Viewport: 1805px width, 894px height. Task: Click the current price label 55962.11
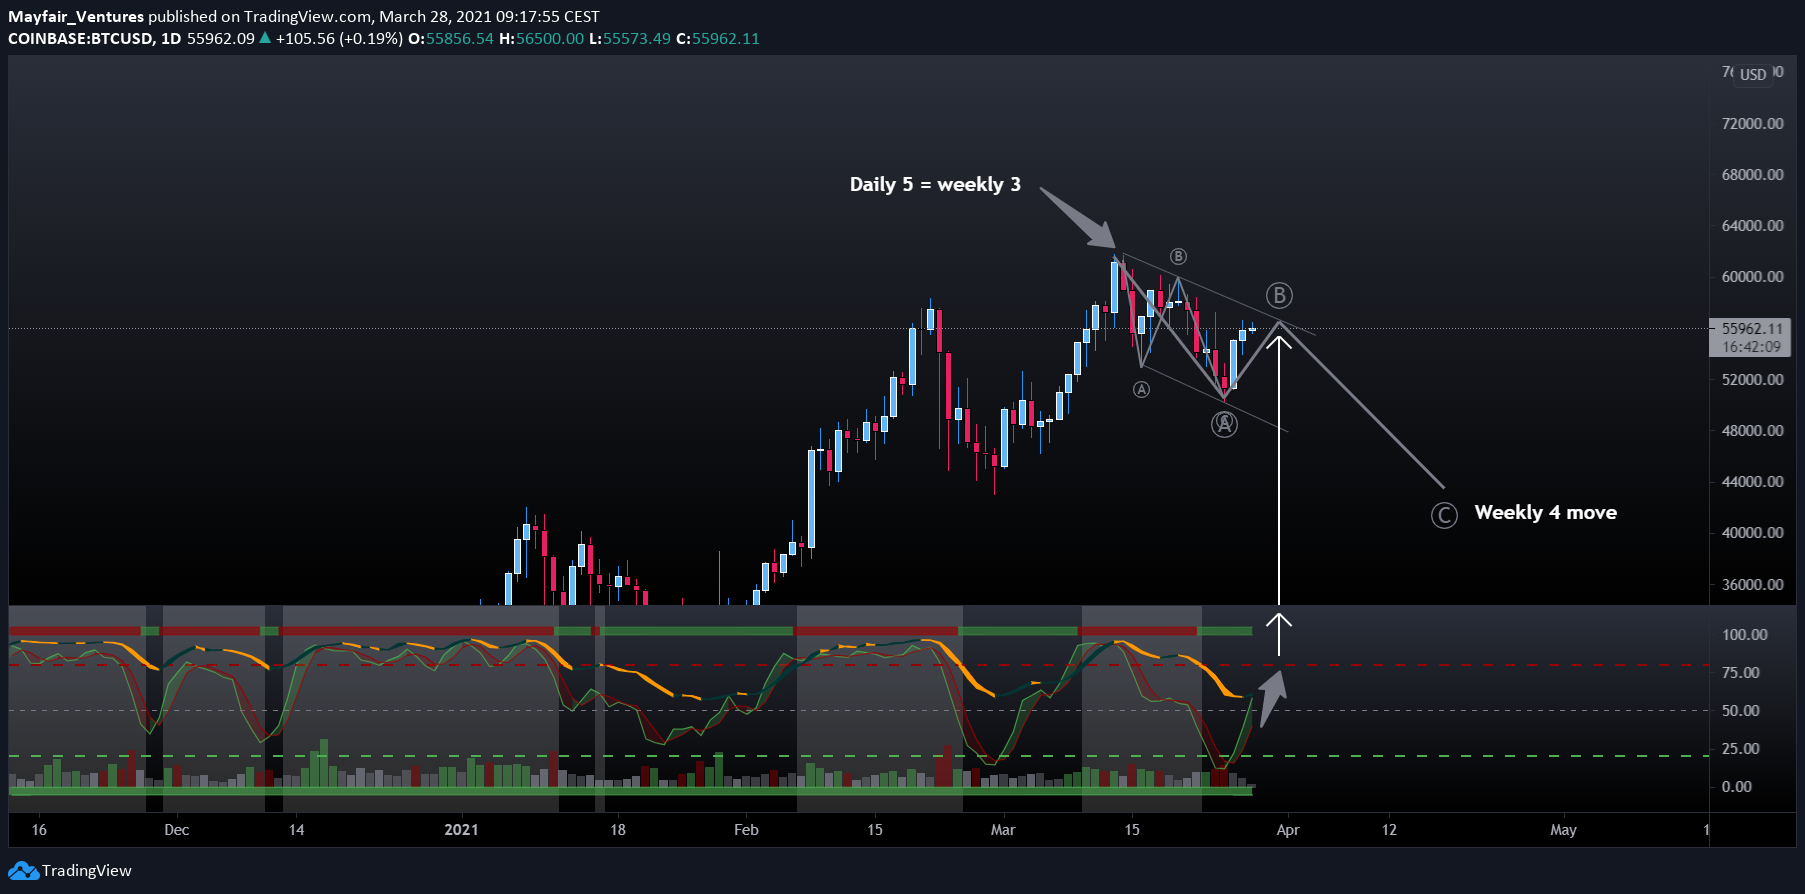1752,328
